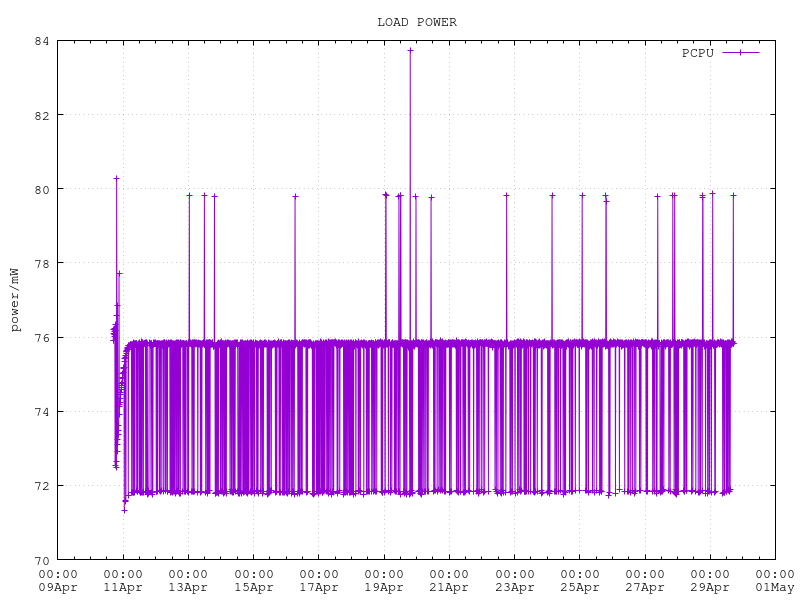Click the 70 y-axis tick label
The image size is (800, 600).
point(42,560)
